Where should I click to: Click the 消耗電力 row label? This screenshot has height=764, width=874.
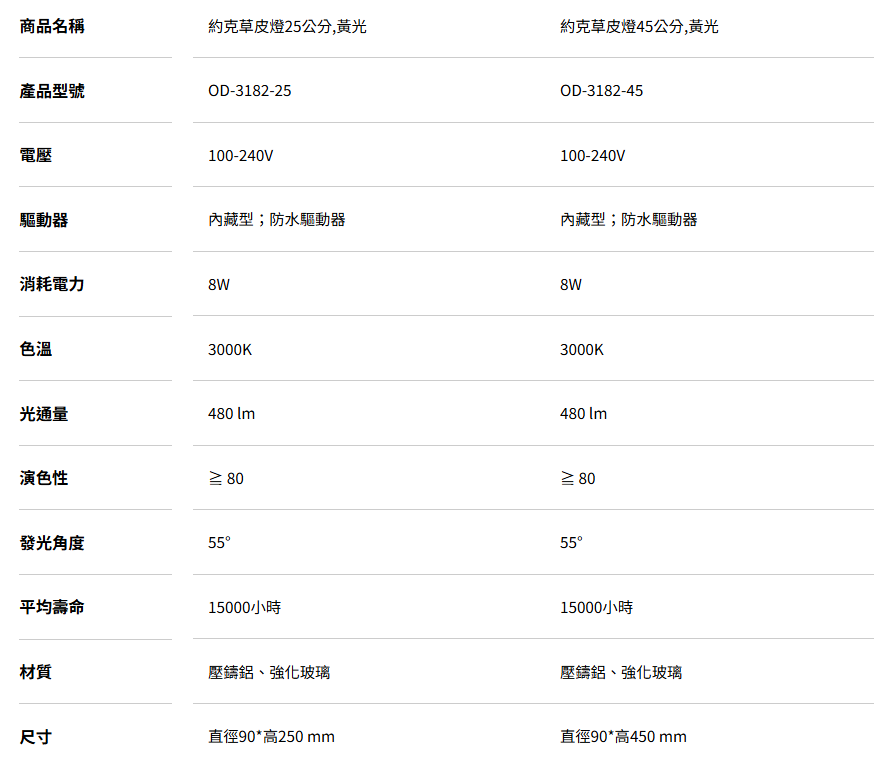point(52,285)
